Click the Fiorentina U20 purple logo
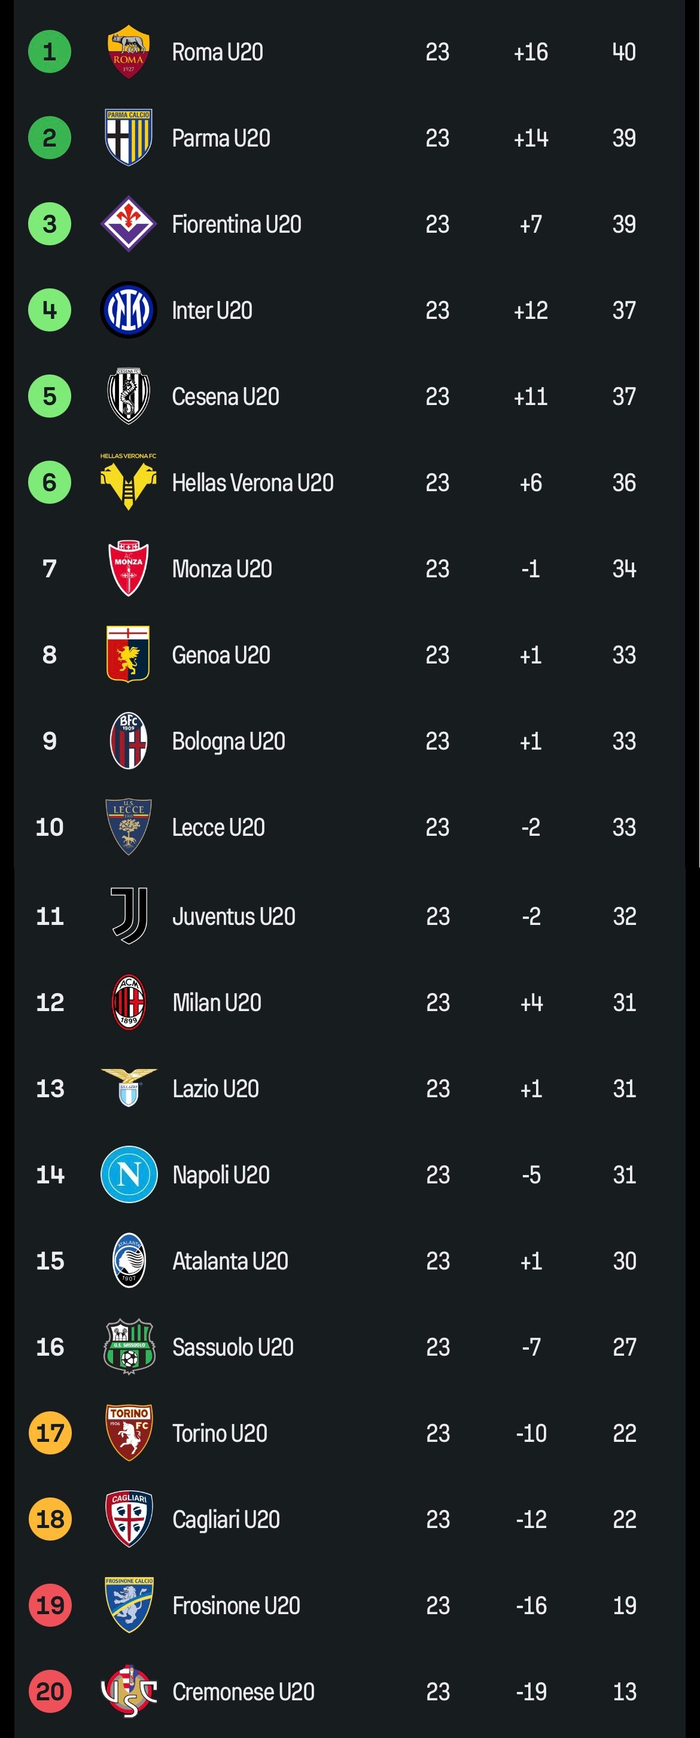The width and height of the screenshot is (700, 1738). [129, 224]
